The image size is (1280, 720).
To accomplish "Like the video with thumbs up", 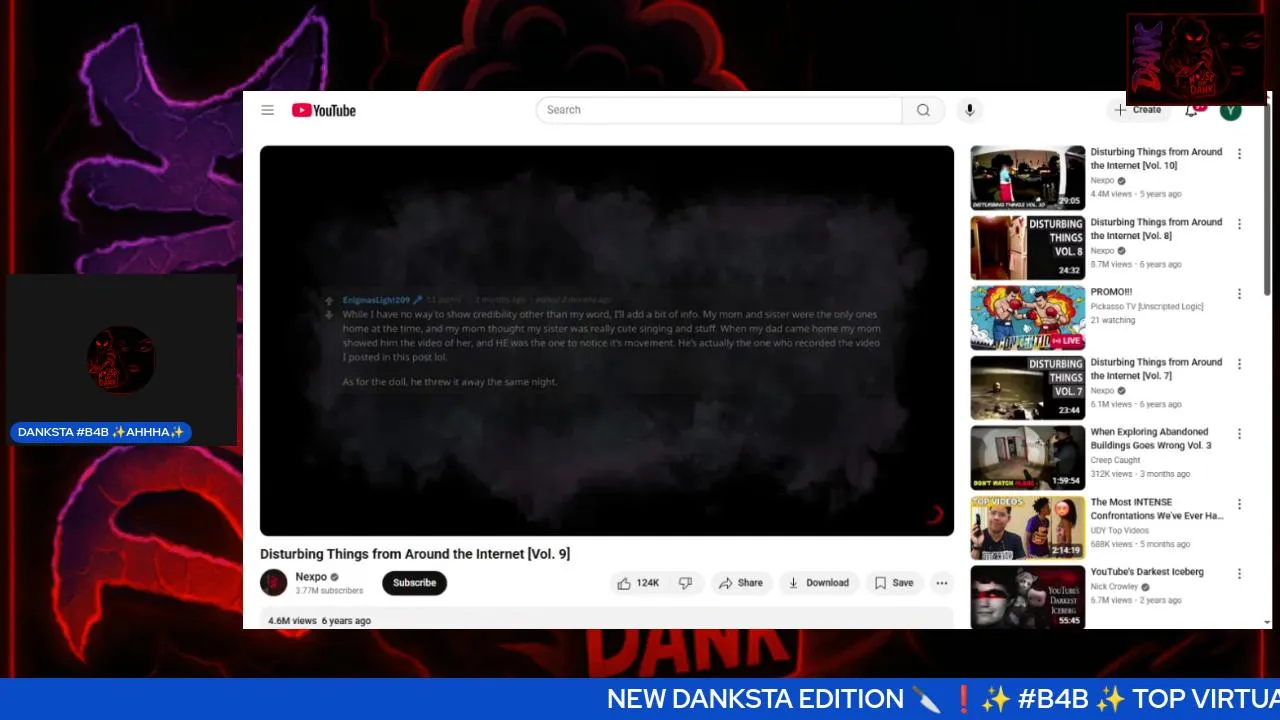I will (638, 583).
